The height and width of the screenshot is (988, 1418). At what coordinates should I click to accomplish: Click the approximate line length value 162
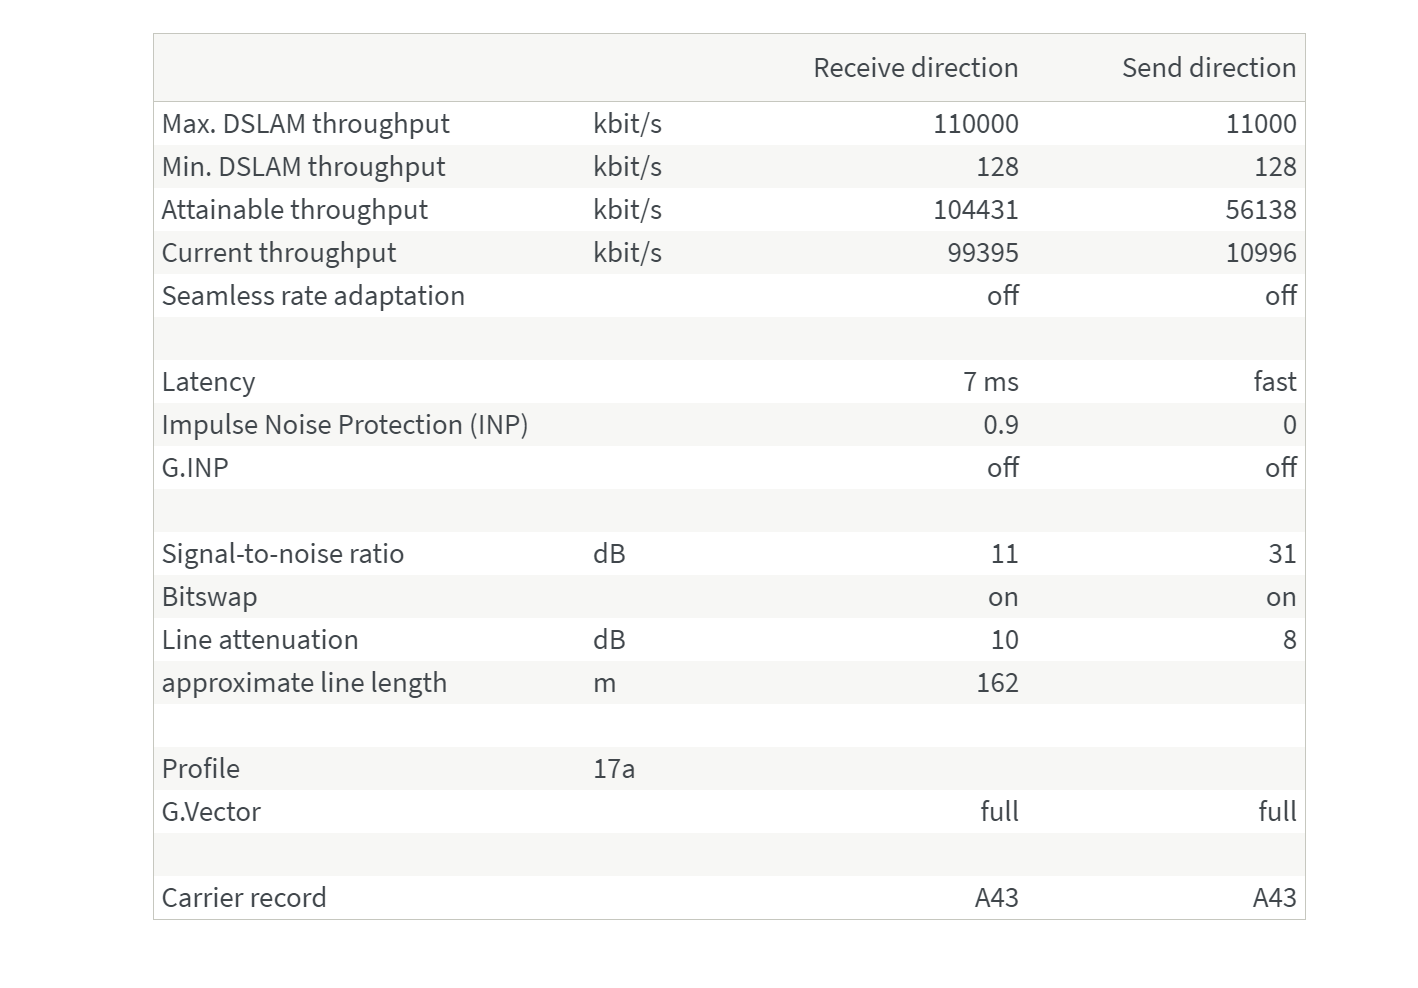click(997, 683)
